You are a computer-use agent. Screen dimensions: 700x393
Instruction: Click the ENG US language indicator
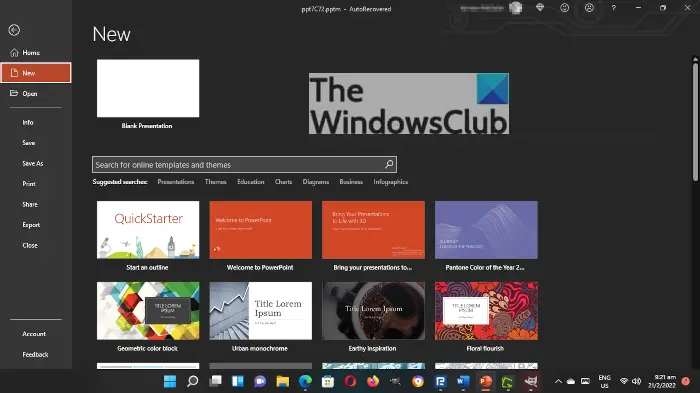click(604, 381)
